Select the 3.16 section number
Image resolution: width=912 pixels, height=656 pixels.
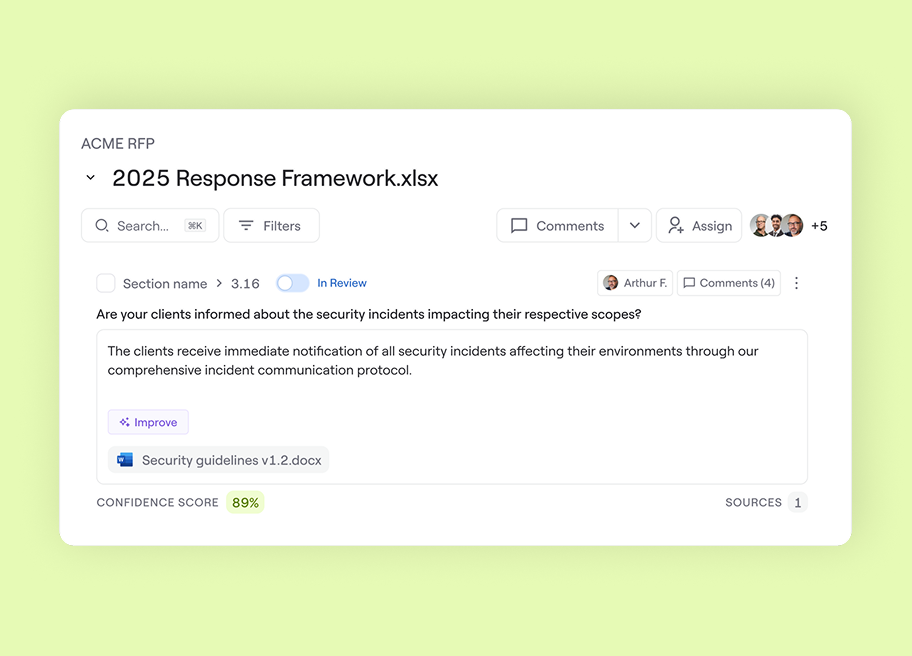coord(245,283)
